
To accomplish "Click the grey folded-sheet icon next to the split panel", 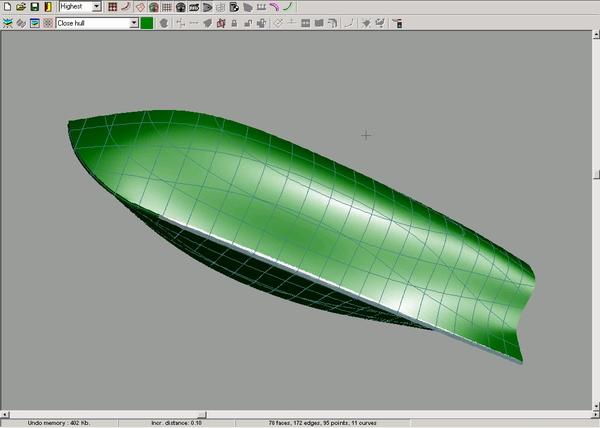I will [319, 23].
